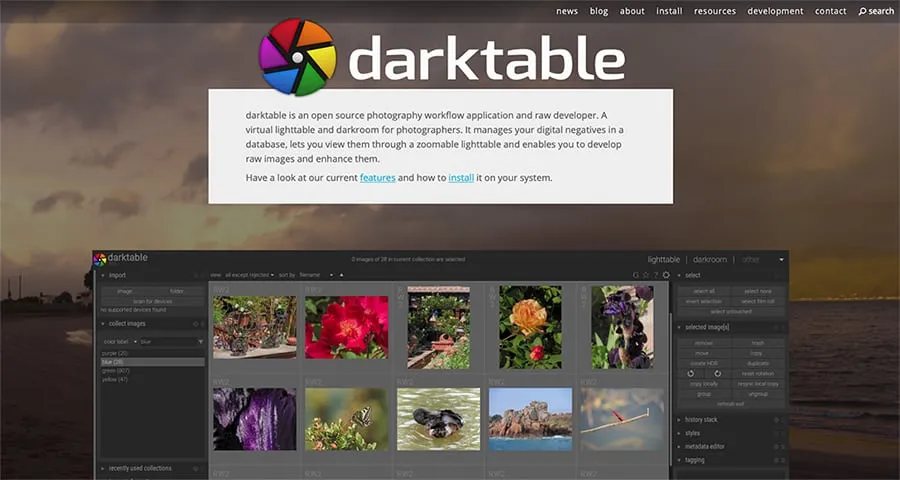The image size is (900, 480).
Task: Click the rotate counter-clockwise icon in selected images panel
Action: pyautogui.click(x=690, y=374)
